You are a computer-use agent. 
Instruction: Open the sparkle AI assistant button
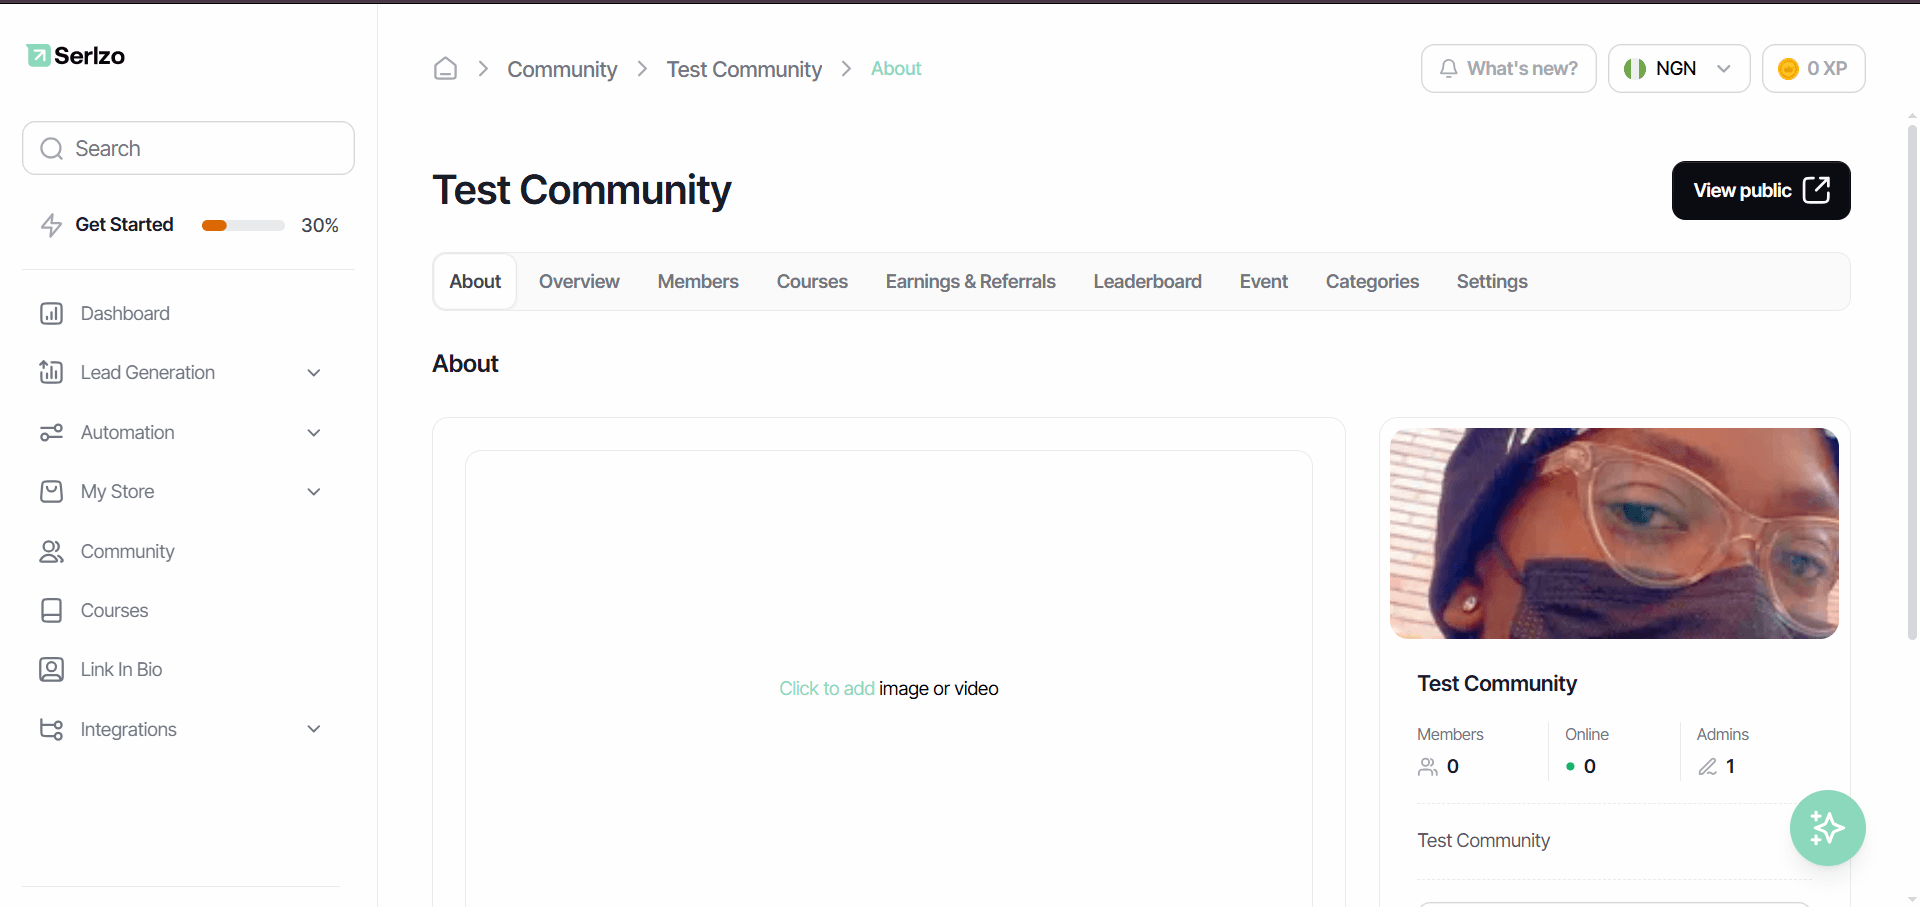point(1827,828)
